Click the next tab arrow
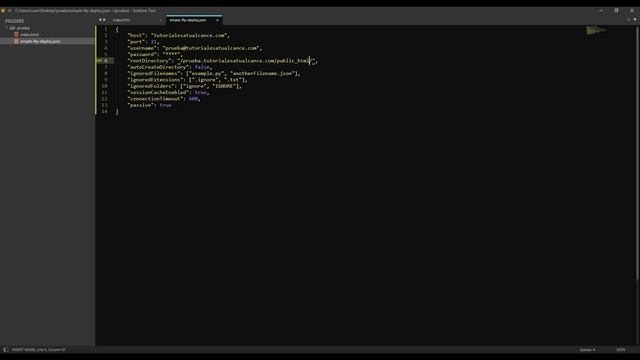This screenshot has width=640, height=360. click(x=104, y=20)
